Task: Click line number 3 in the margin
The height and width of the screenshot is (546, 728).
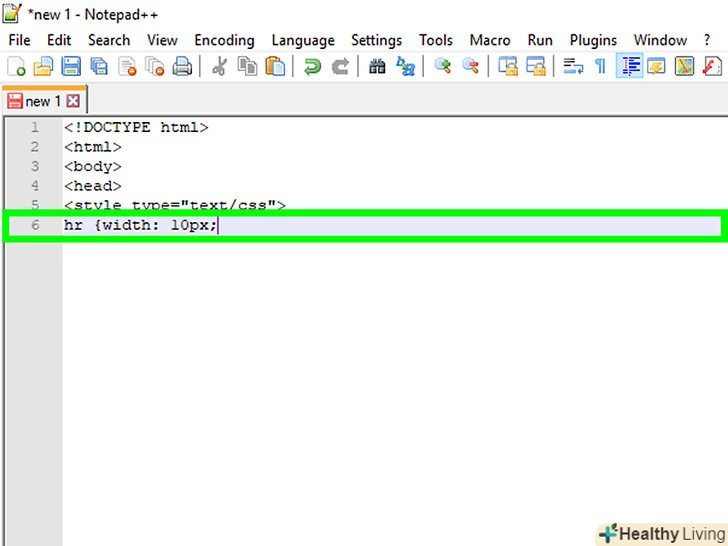Action: pyautogui.click(x=35, y=166)
